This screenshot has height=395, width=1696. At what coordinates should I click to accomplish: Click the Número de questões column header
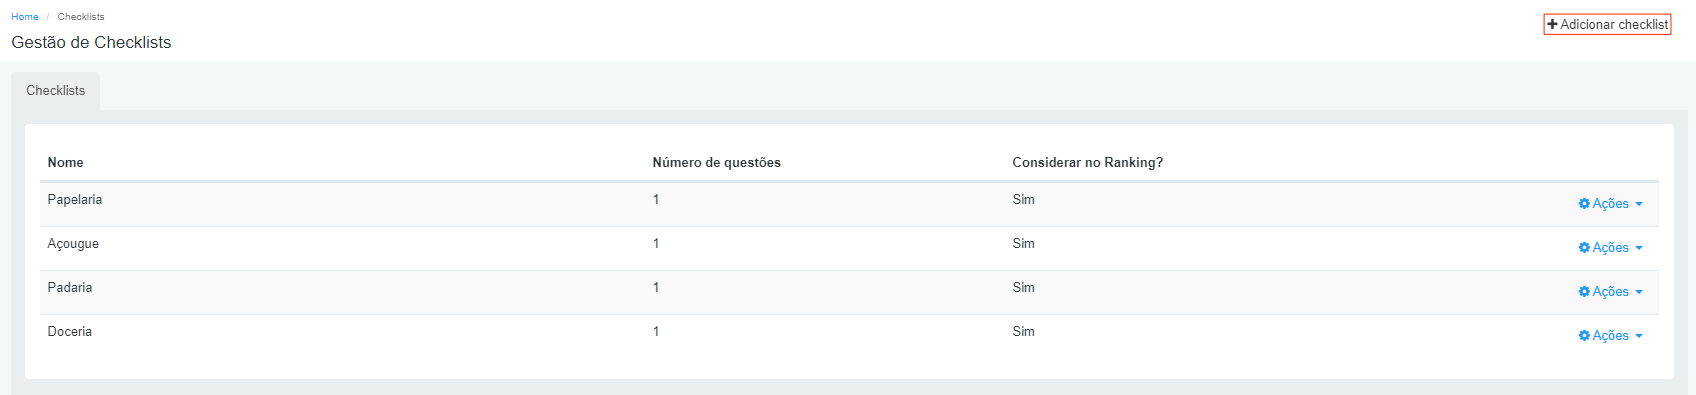point(716,162)
